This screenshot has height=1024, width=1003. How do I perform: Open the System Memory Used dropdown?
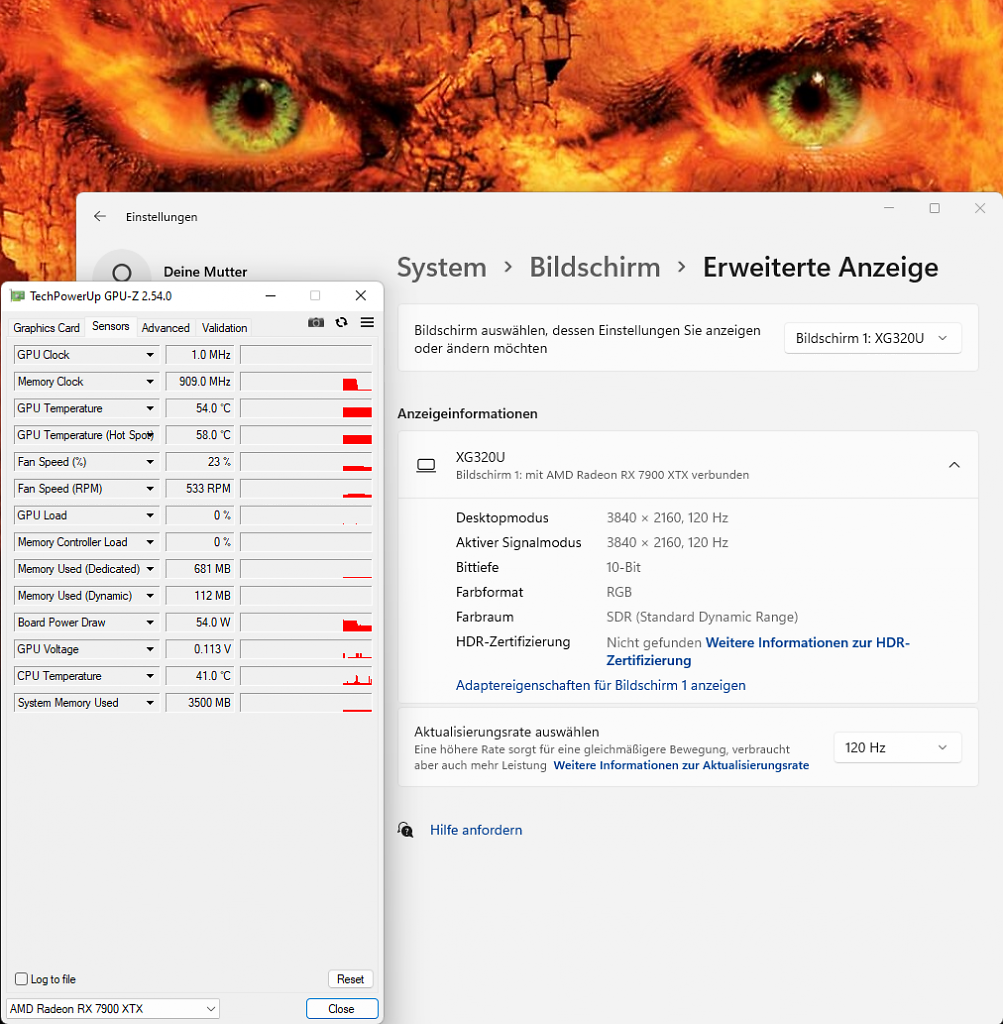[150, 703]
